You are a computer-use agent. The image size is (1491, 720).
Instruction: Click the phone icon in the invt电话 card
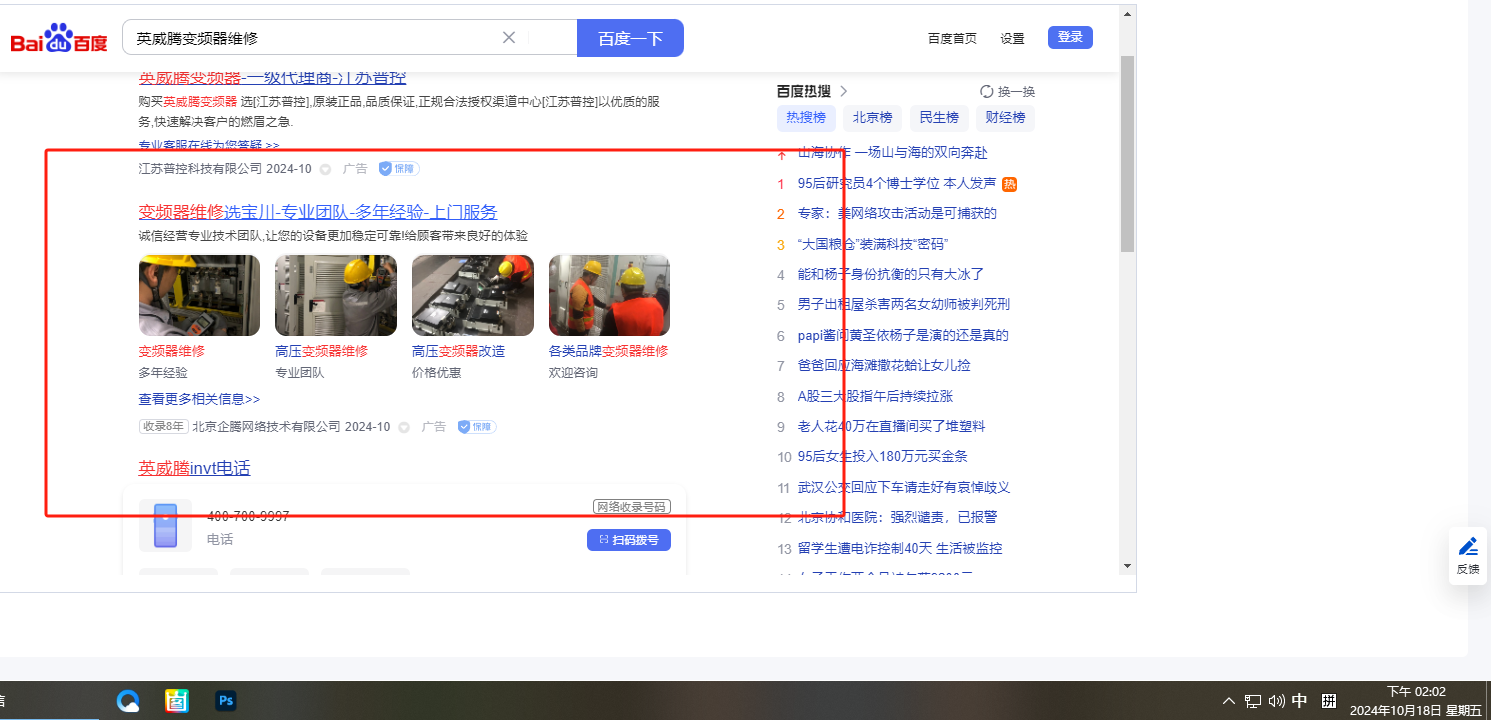[x=165, y=525]
